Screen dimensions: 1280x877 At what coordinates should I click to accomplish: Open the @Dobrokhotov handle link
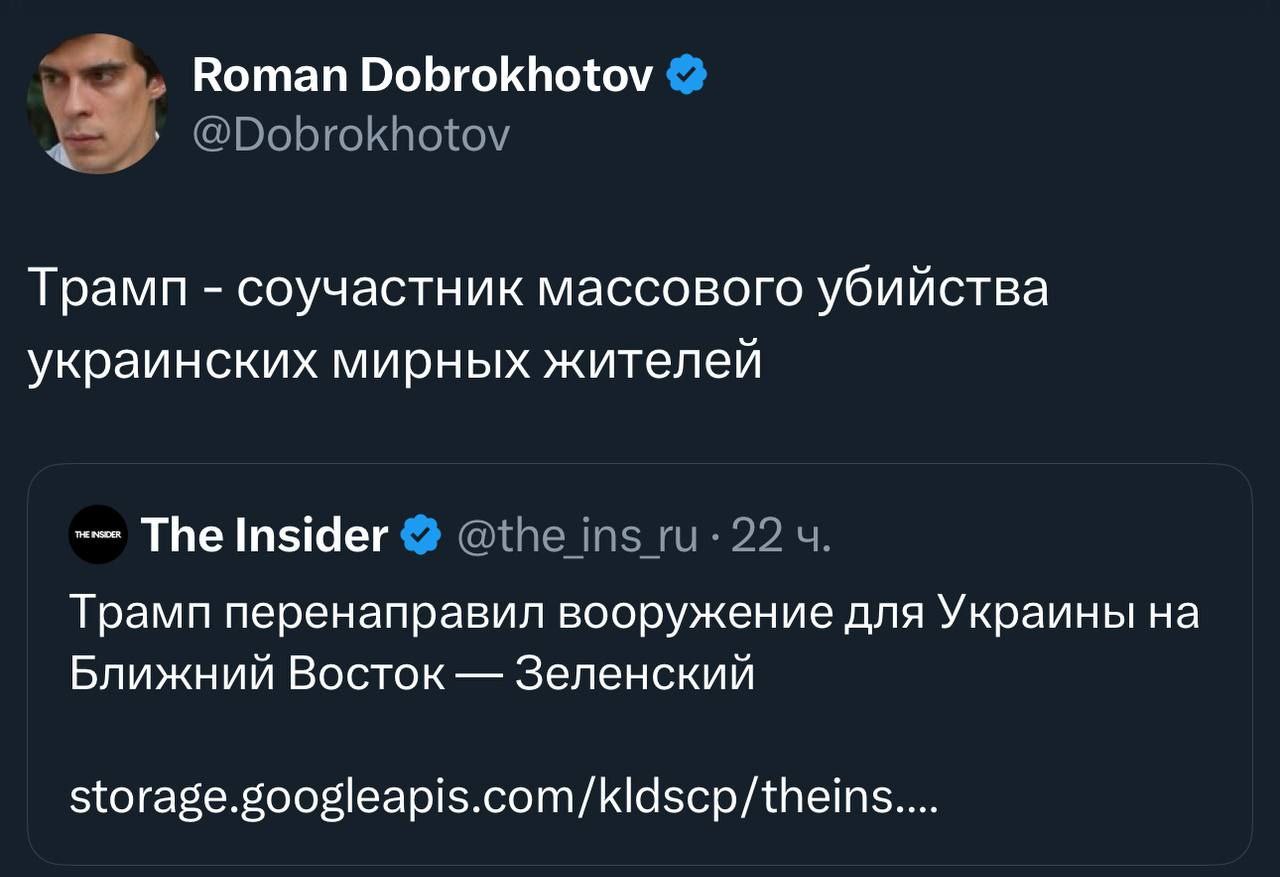[x=350, y=133]
